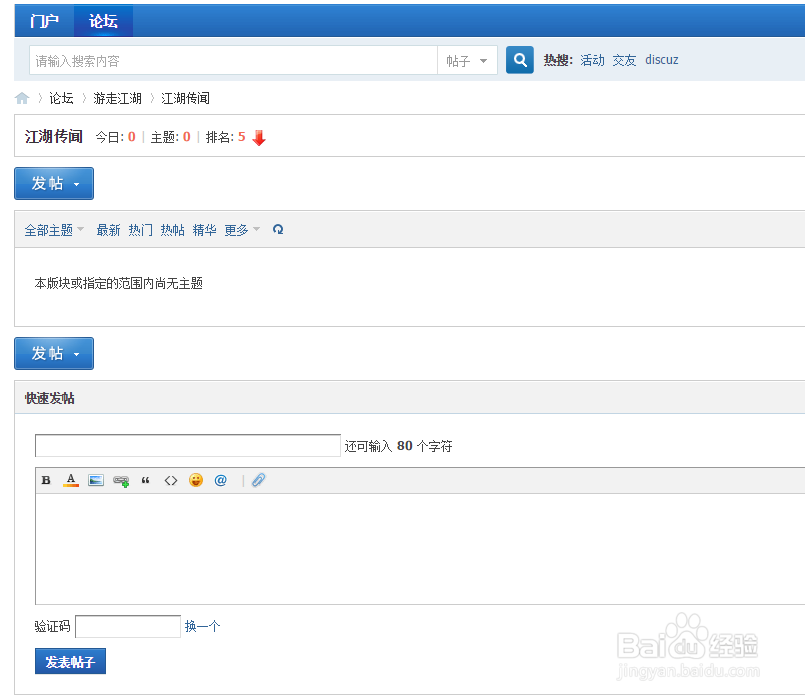The width and height of the screenshot is (805, 699).
Task: Click the home icon in the breadcrumb
Action: 22,98
